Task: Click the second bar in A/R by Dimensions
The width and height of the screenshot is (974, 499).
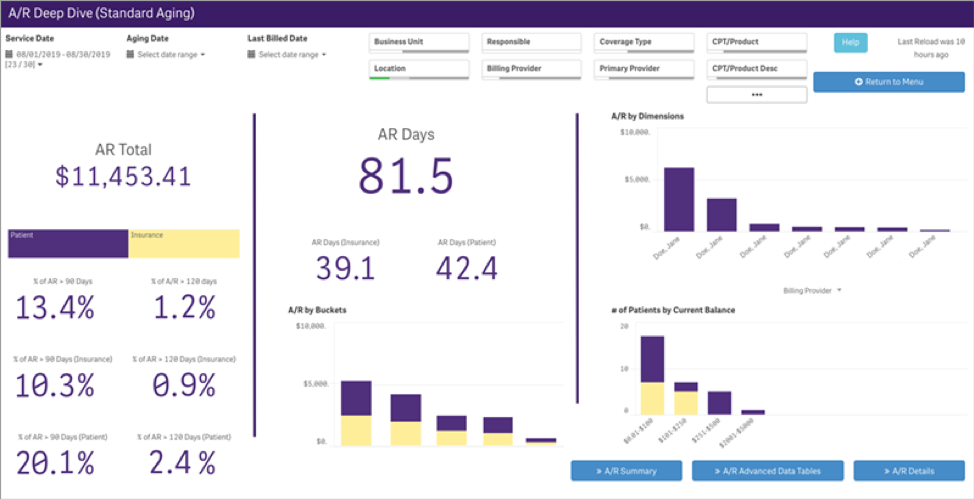Action: (x=722, y=215)
